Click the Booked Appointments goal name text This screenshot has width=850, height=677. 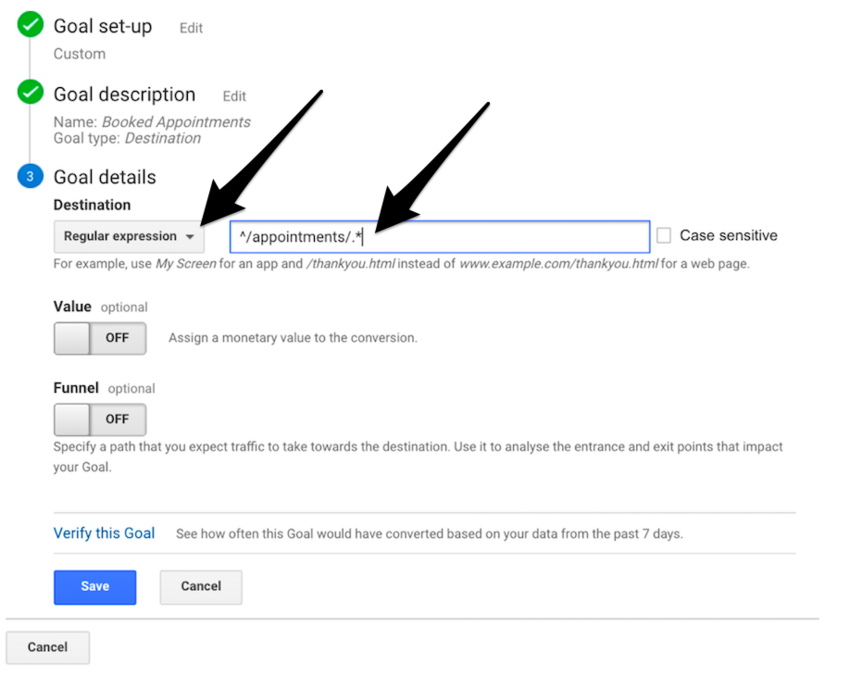click(176, 122)
